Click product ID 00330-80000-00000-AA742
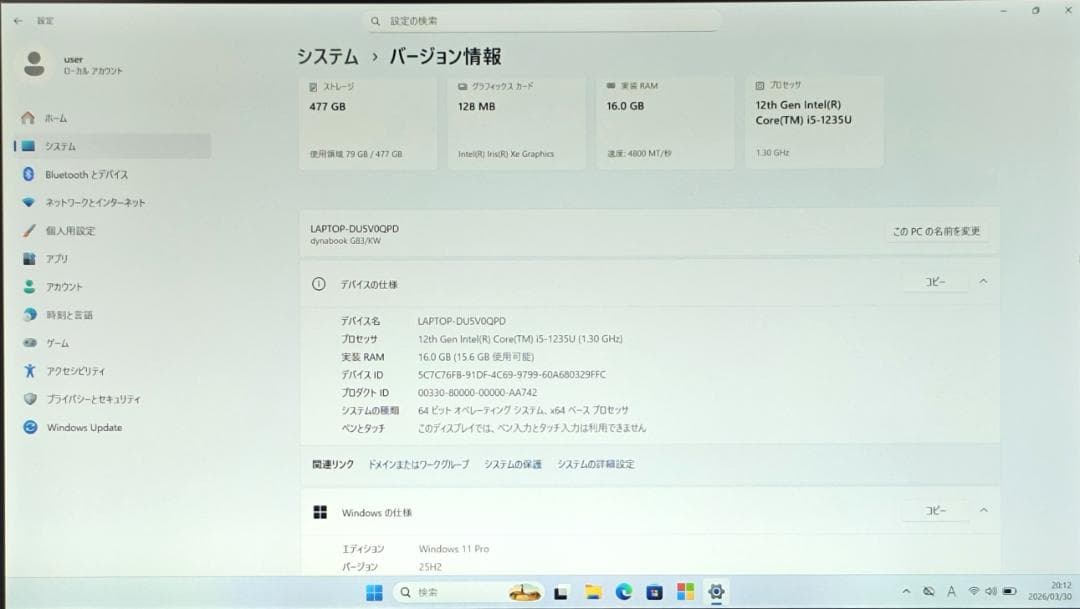Viewport: 1080px width, 609px height. click(477, 393)
